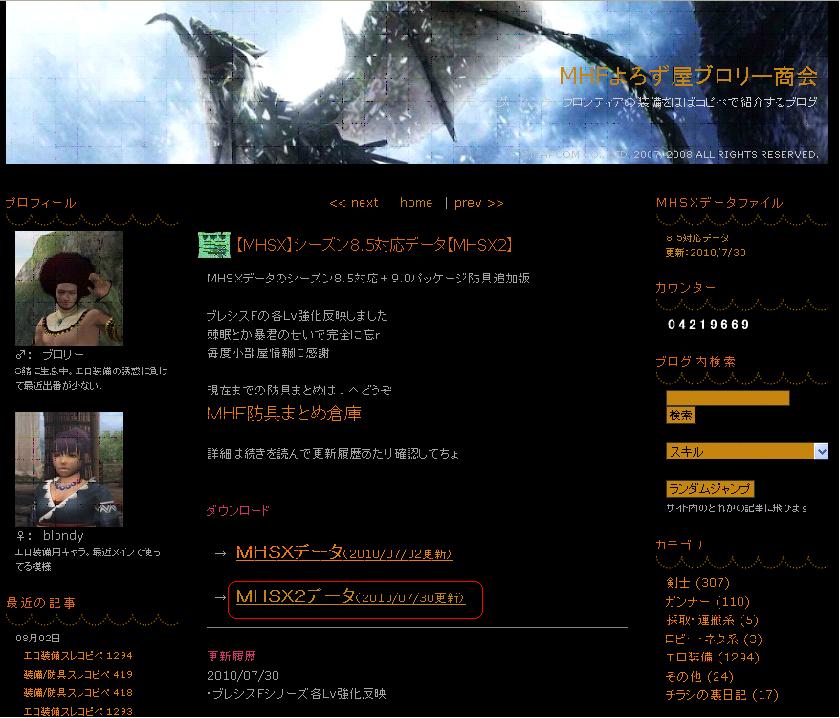Open the MHSXデータ download link

tap(344, 552)
